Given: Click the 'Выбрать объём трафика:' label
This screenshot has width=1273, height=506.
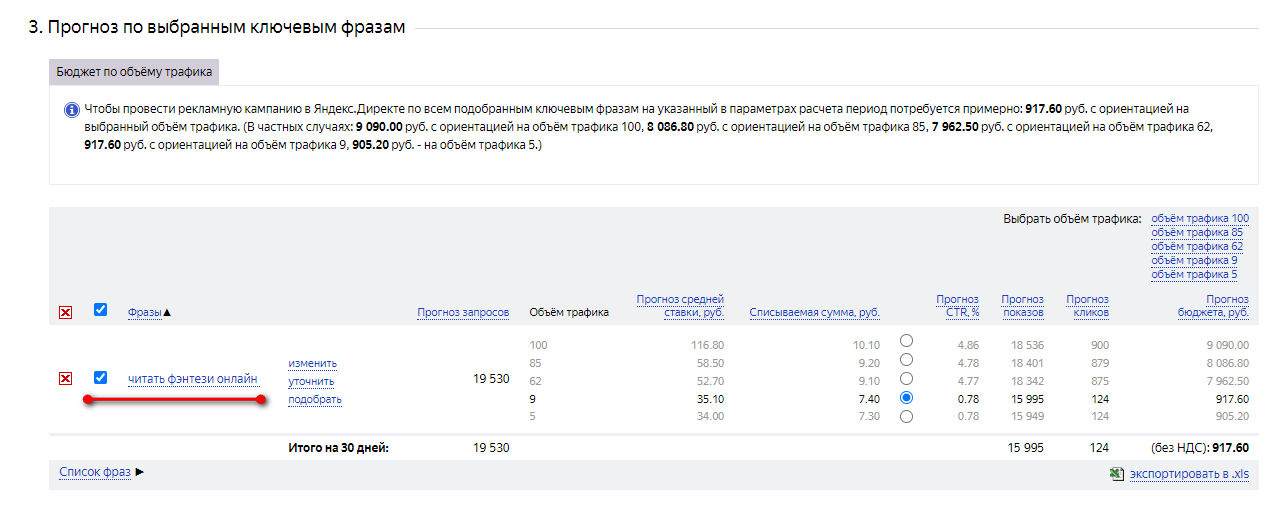Looking at the screenshot, I should click(1072, 218).
